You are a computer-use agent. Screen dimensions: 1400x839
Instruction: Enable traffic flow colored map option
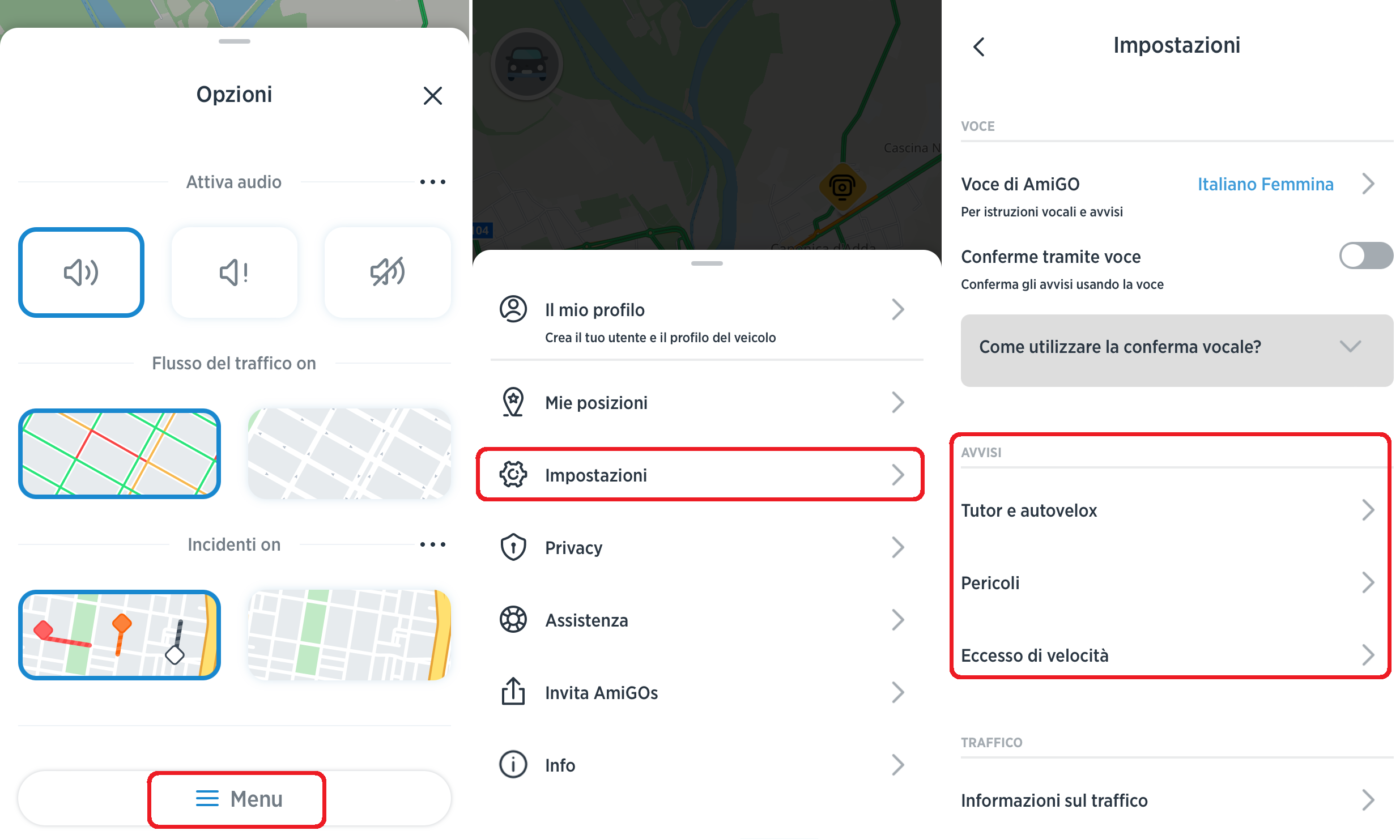[x=119, y=453]
